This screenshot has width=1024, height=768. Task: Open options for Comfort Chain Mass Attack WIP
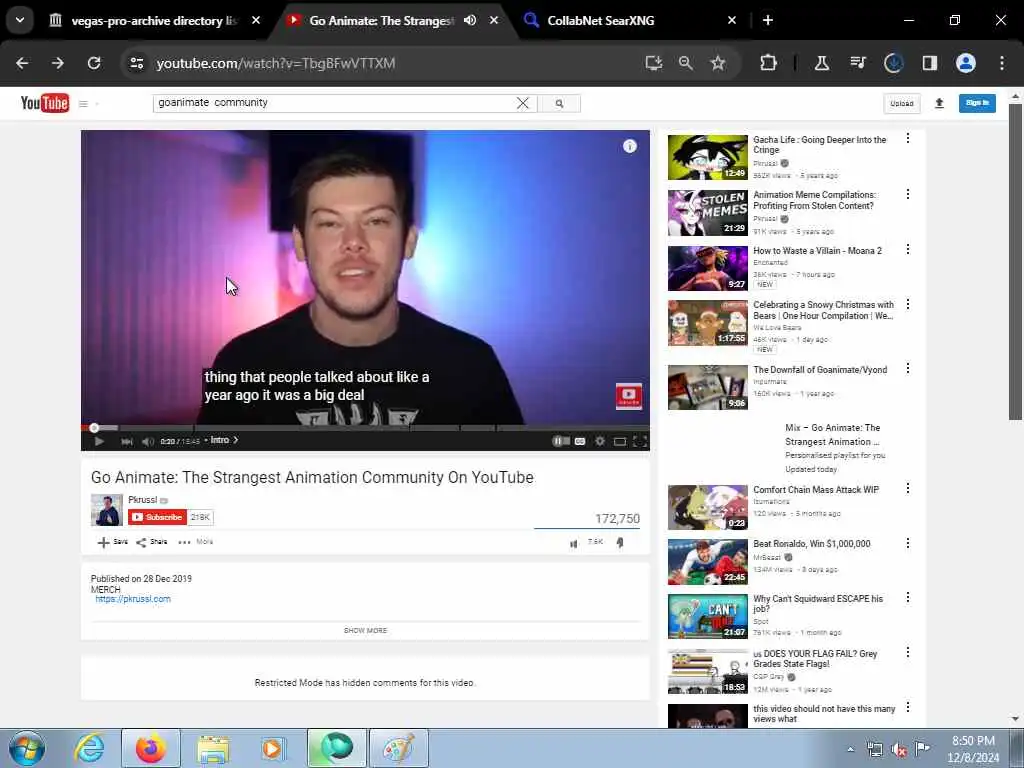[x=908, y=488]
